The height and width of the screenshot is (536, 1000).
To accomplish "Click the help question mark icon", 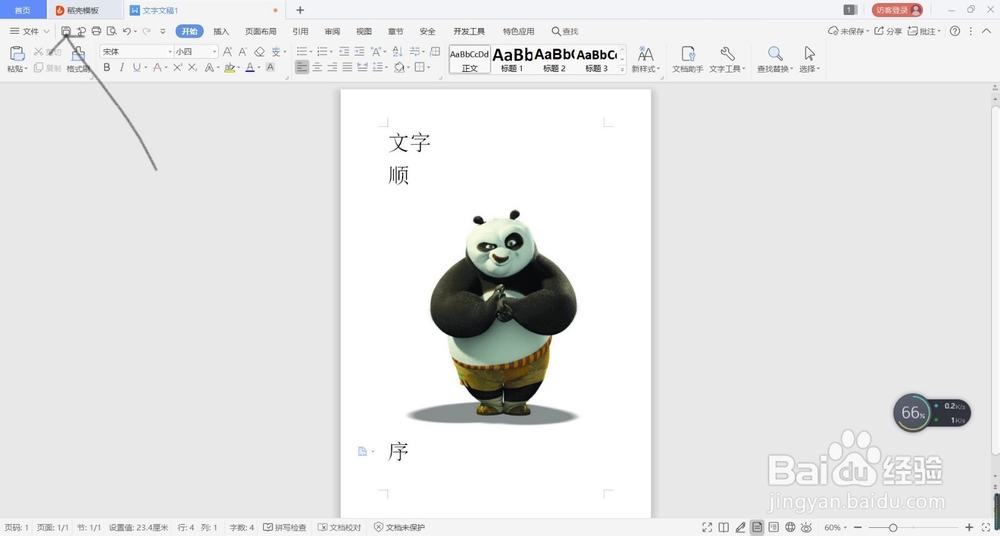I will [955, 31].
